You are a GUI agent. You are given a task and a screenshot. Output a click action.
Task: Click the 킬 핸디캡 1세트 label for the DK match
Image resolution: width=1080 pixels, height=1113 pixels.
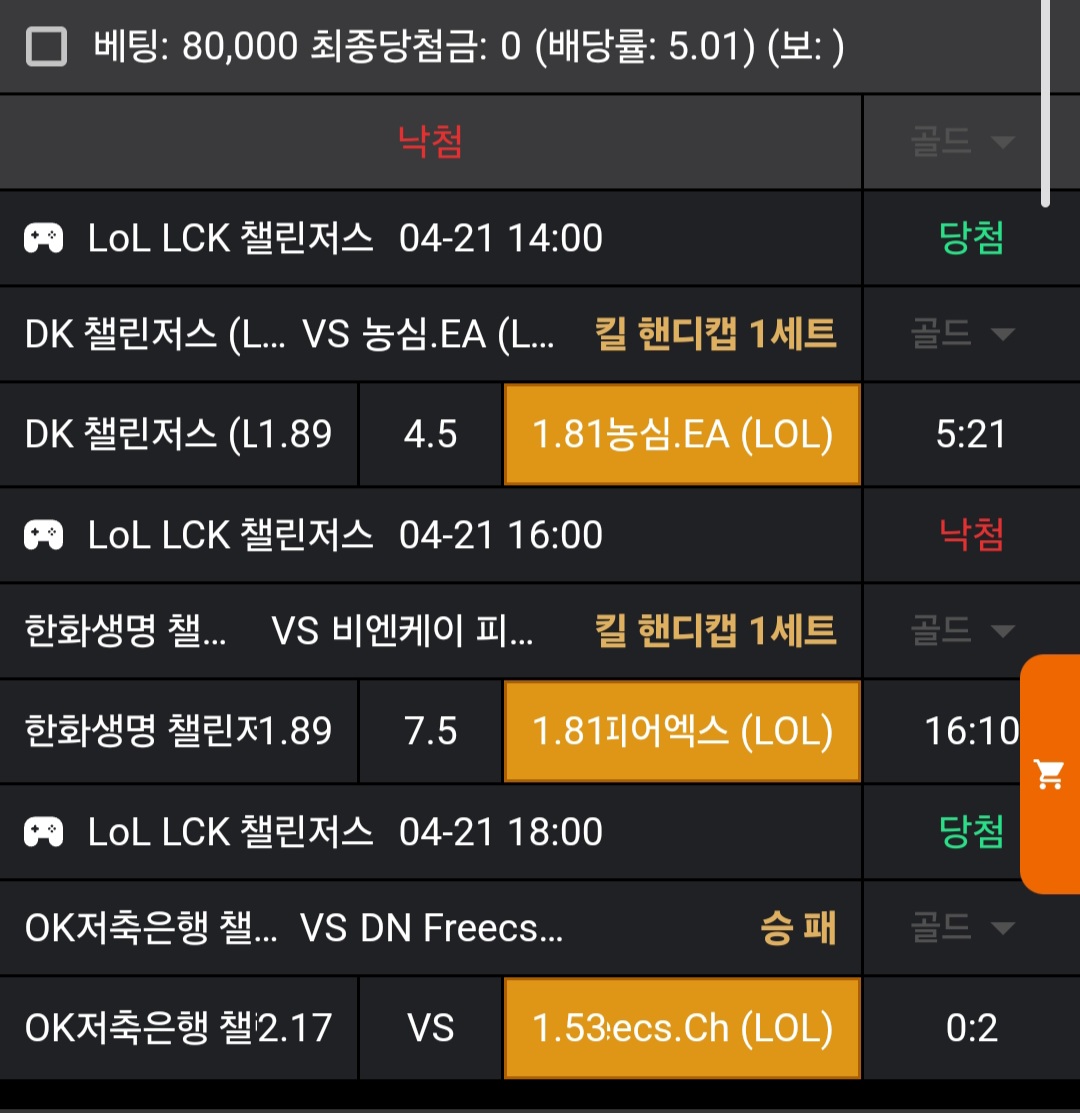(715, 334)
